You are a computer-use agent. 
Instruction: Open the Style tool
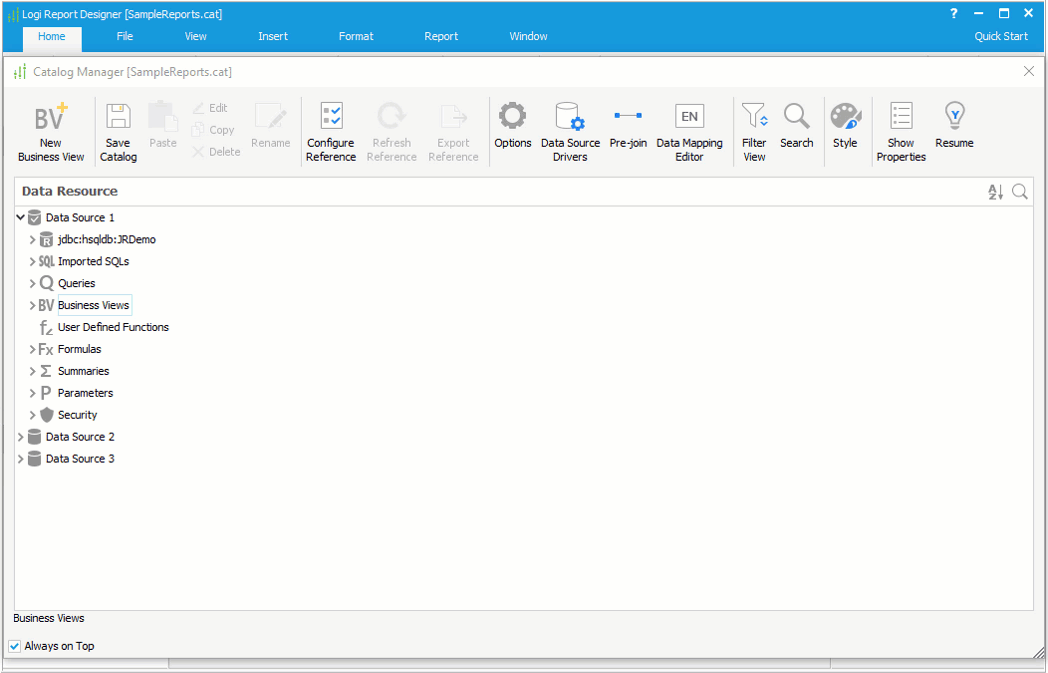click(x=845, y=122)
